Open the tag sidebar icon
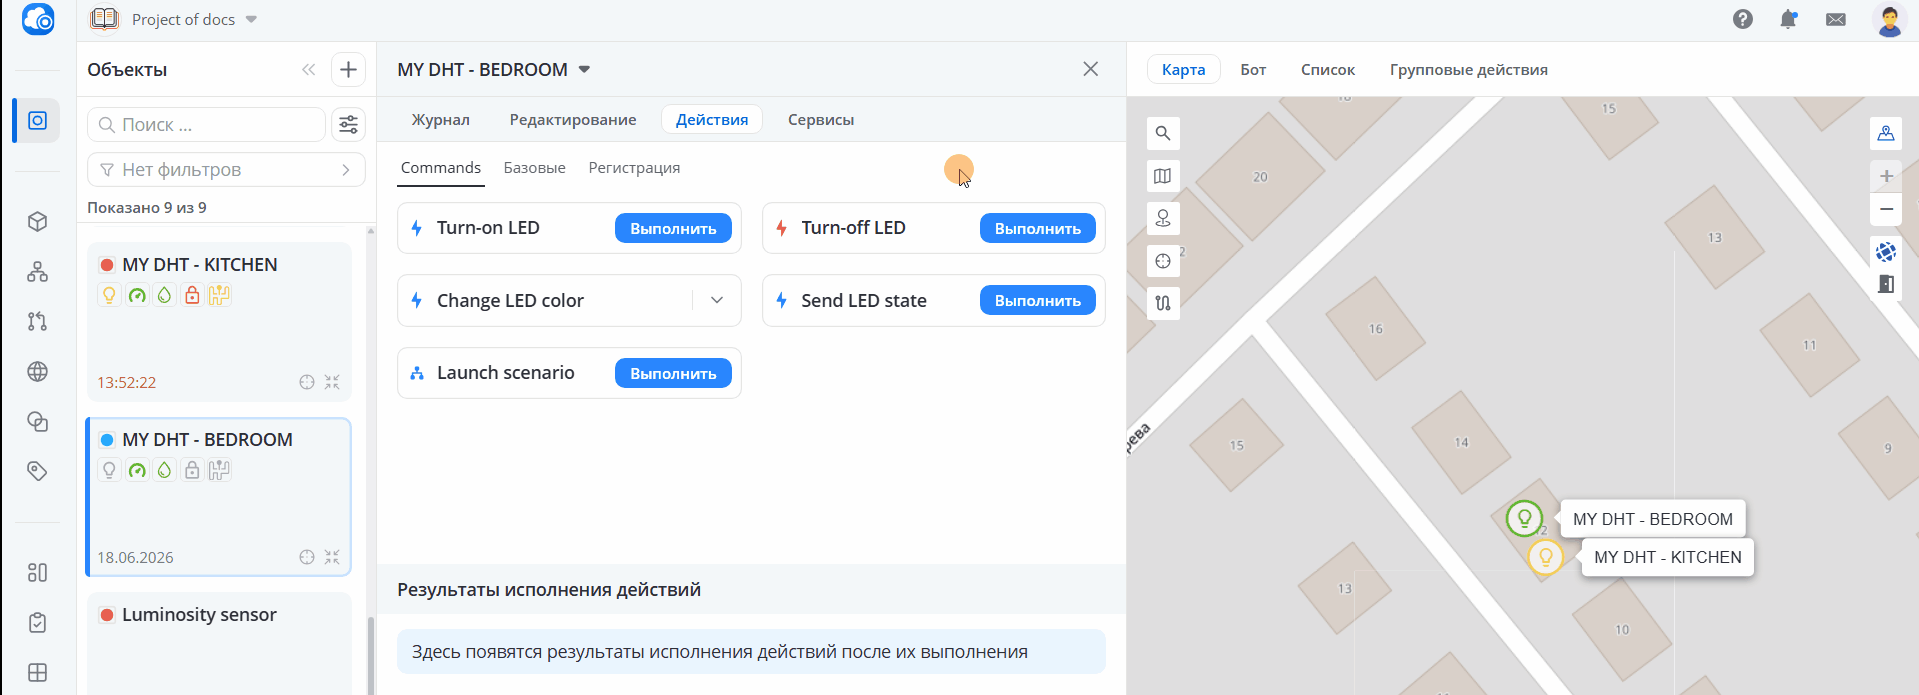1919x695 pixels. coord(37,471)
